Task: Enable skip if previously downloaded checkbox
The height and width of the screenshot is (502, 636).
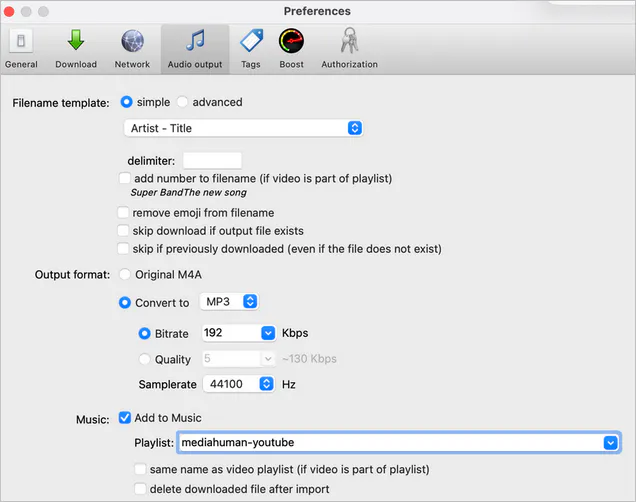Action: point(123,248)
